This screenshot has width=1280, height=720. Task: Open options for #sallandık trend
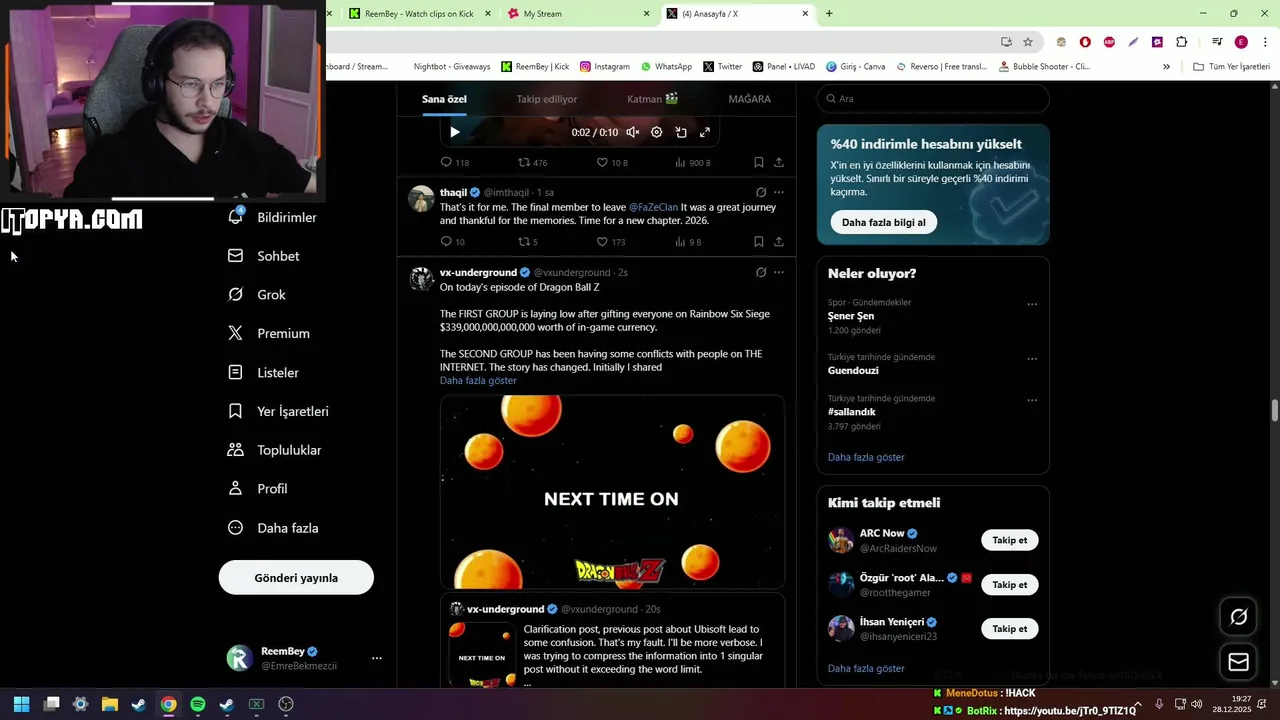coord(1032,400)
